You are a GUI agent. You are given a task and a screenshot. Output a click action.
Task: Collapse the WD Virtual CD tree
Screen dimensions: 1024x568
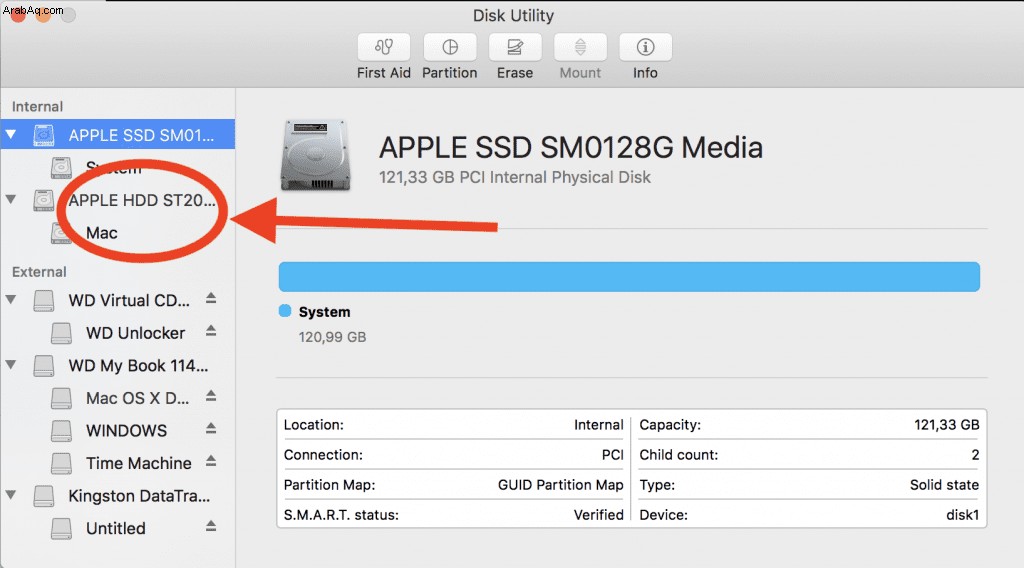coord(11,300)
